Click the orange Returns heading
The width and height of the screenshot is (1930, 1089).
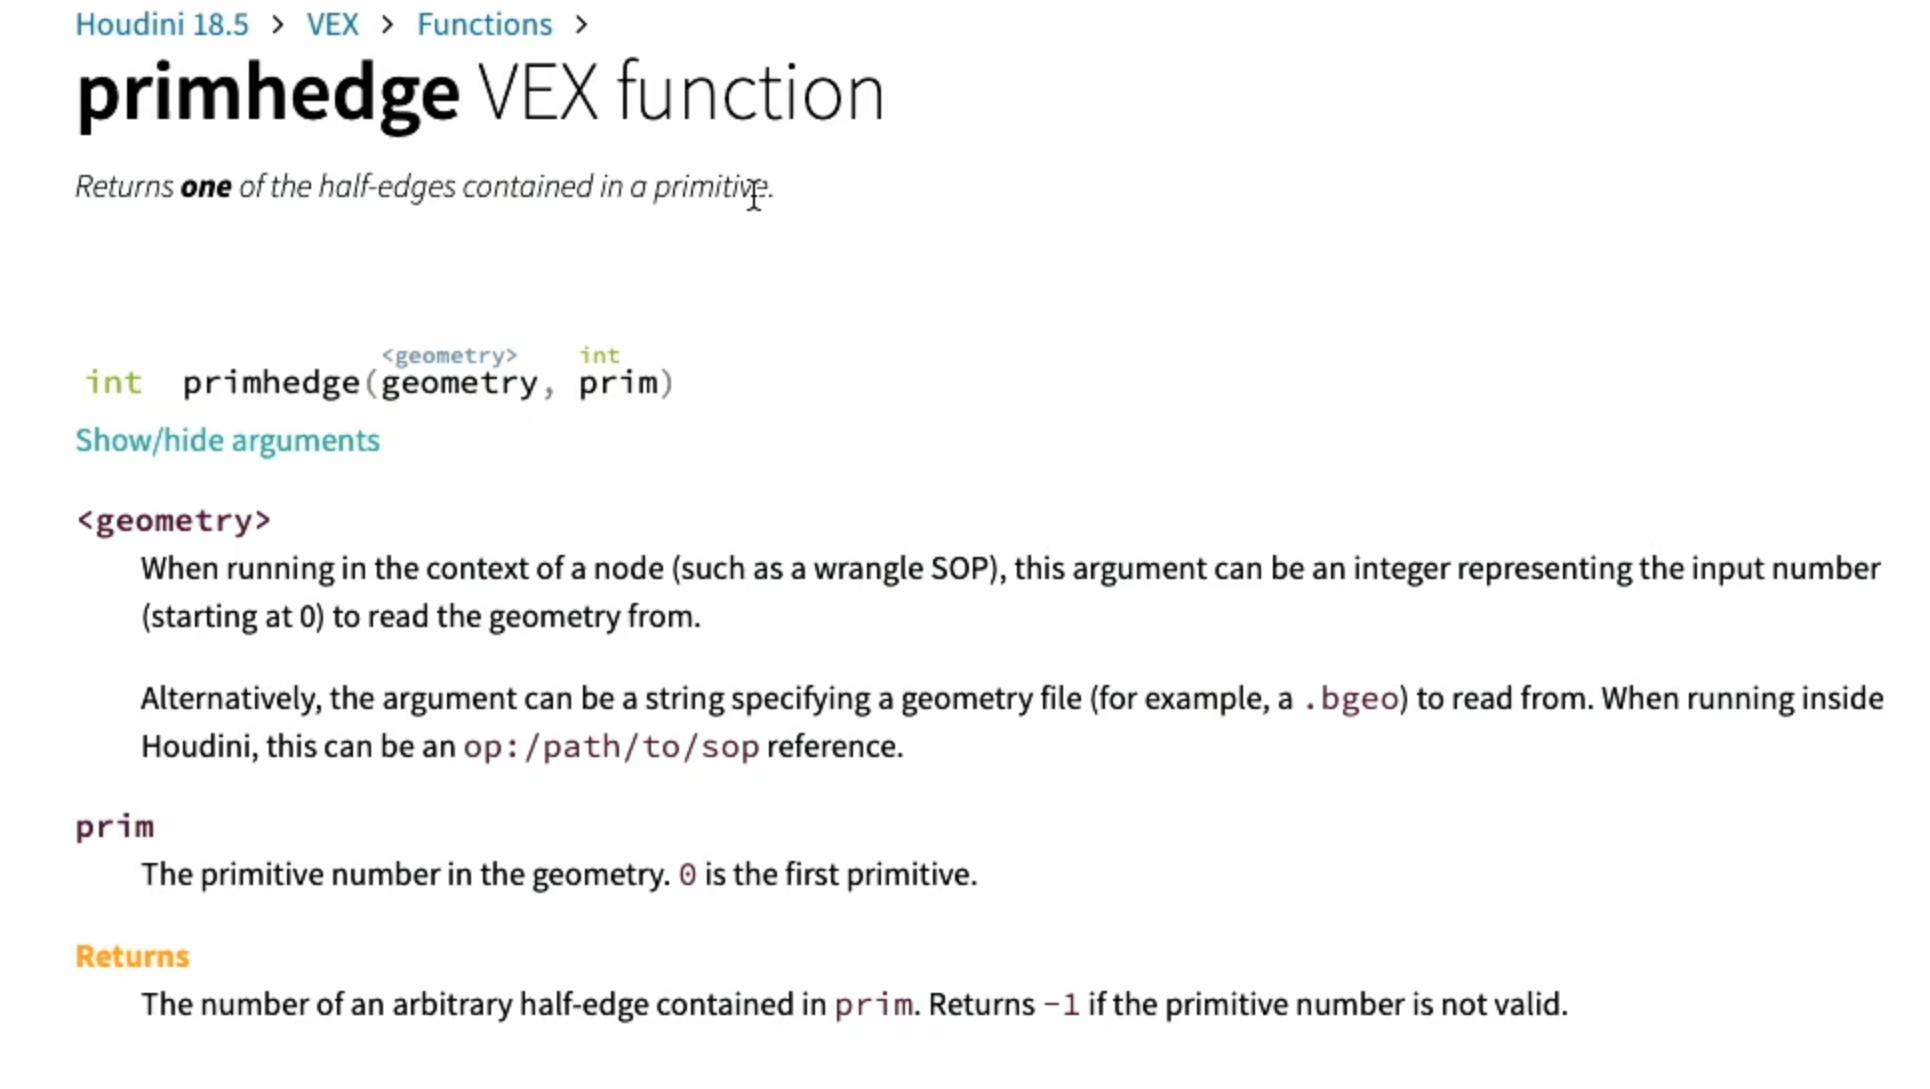pyautogui.click(x=132, y=957)
